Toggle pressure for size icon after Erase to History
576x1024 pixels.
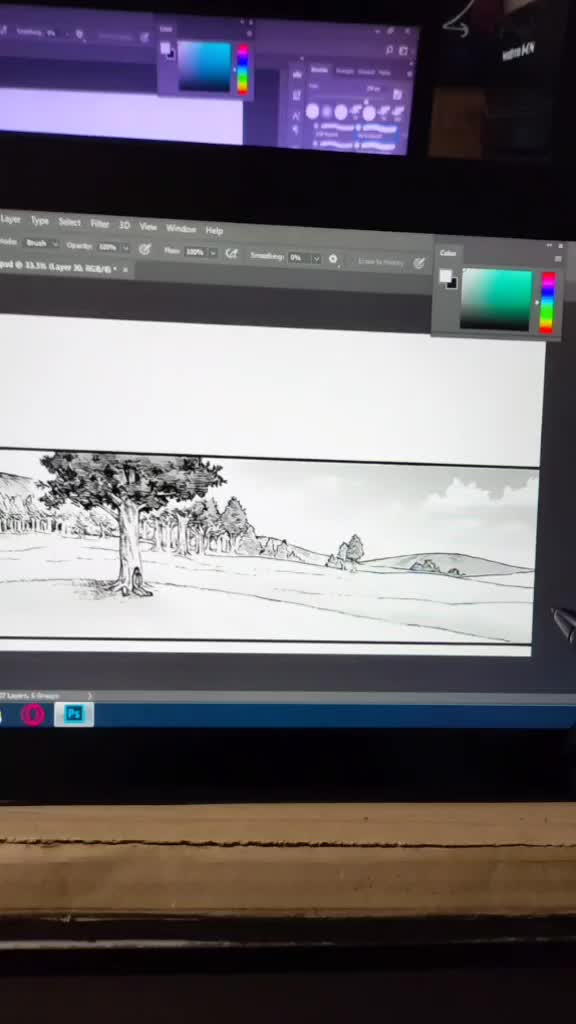point(419,263)
